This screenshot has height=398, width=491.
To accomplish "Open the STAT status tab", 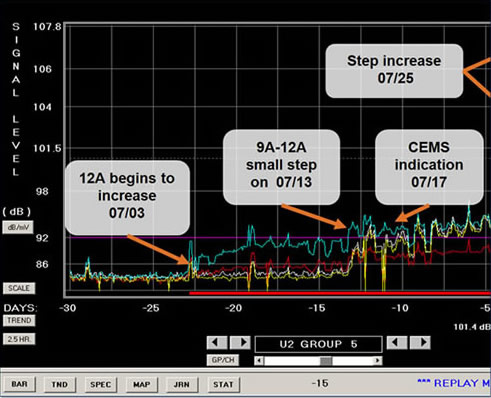I will 223,384.
